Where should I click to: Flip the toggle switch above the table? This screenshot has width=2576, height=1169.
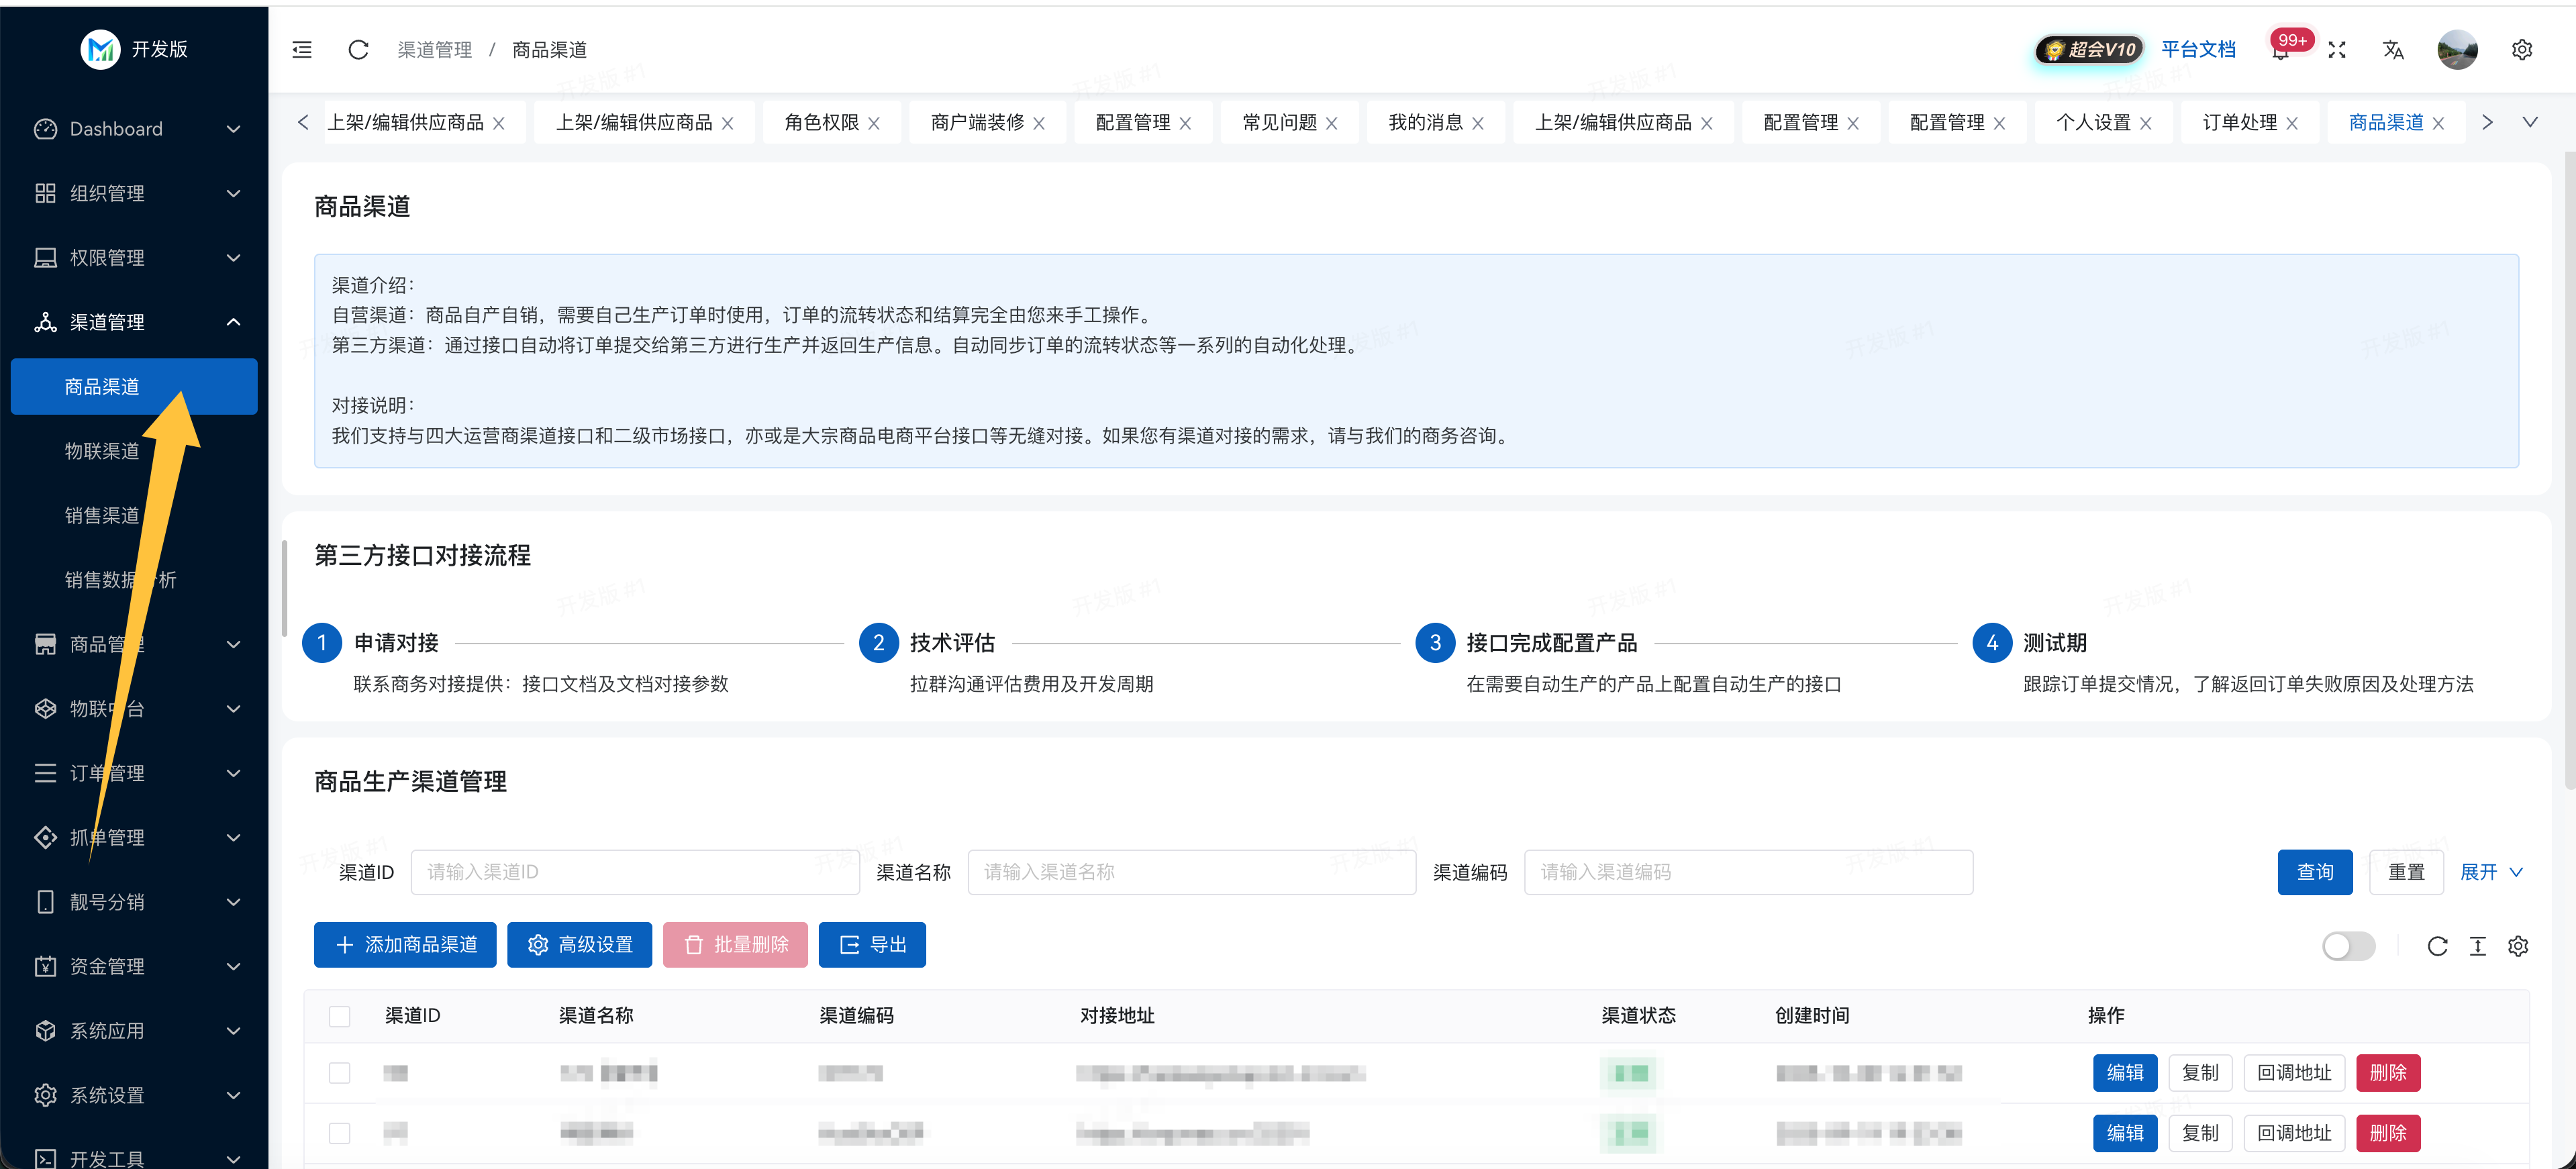[x=2349, y=946]
